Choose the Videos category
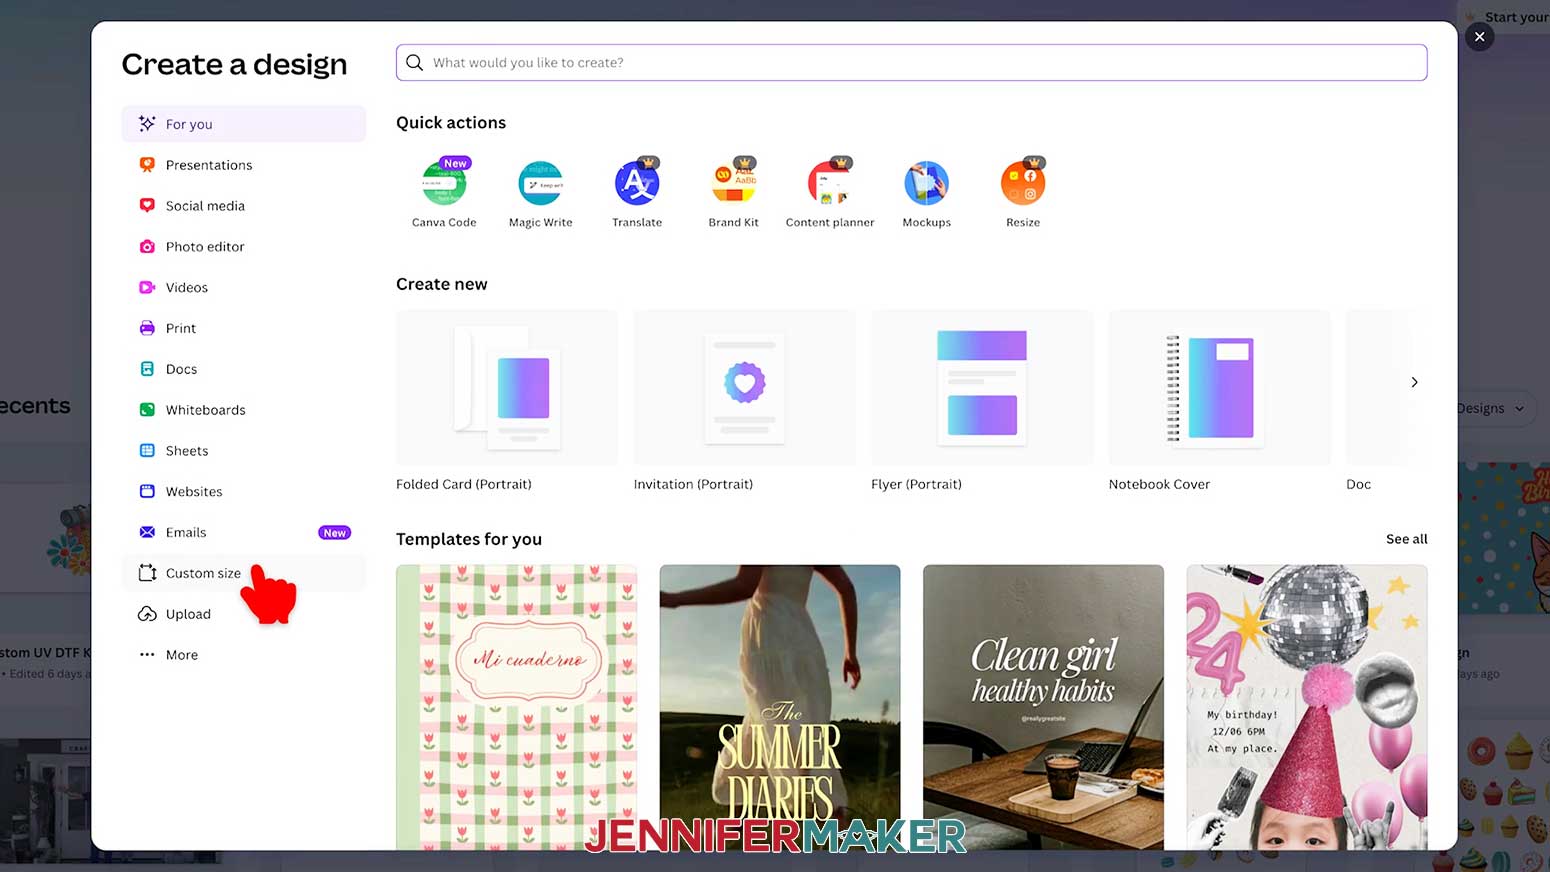The width and height of the screenshot is (1550, 872). (244, 288)
